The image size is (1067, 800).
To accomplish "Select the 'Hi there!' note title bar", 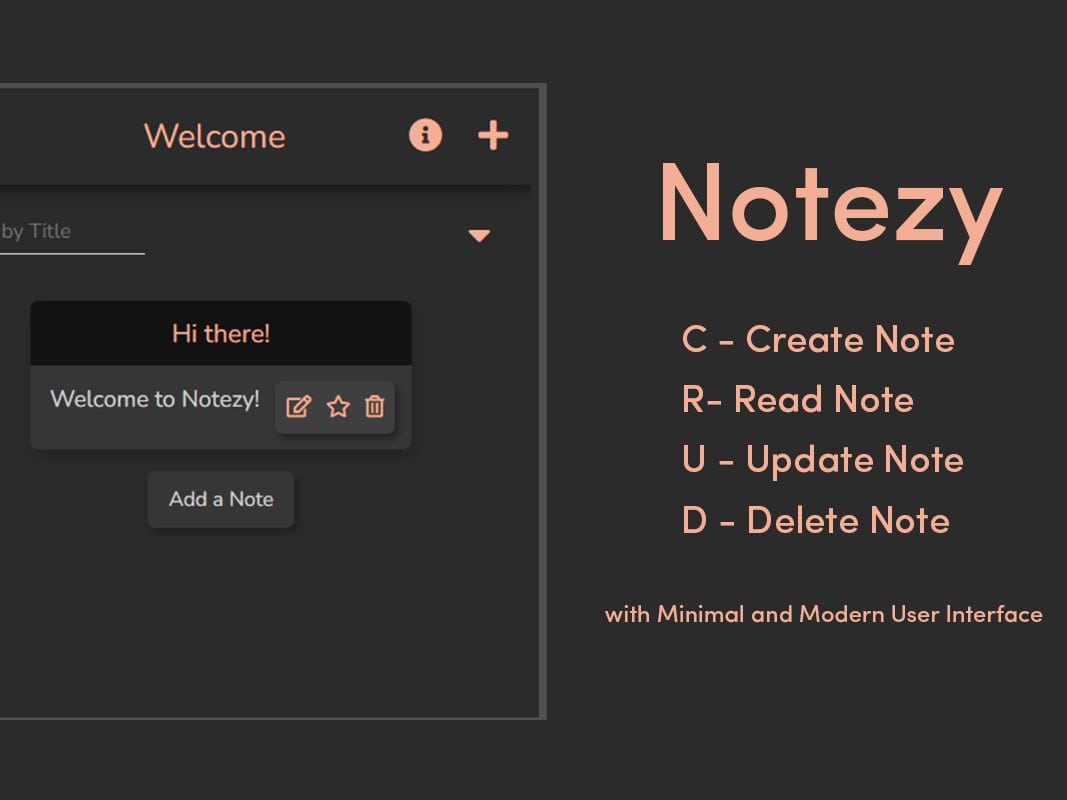I will click(x=221, y=333).
